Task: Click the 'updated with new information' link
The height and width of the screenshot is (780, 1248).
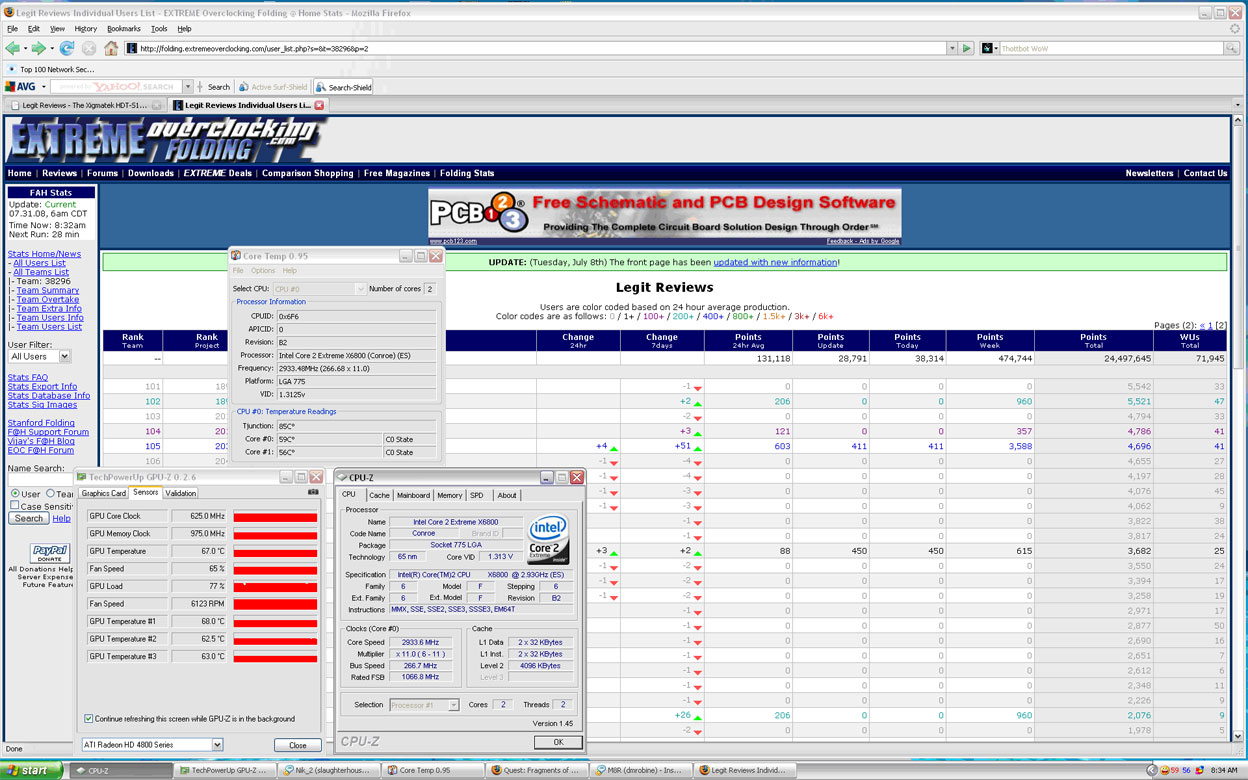Action: (775, 262)
